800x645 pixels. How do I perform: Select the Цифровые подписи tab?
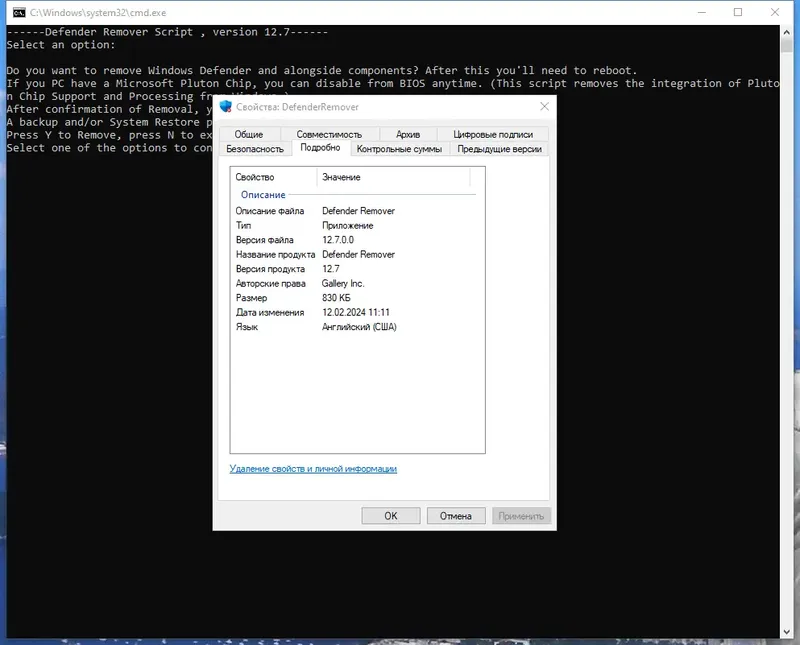493,134
